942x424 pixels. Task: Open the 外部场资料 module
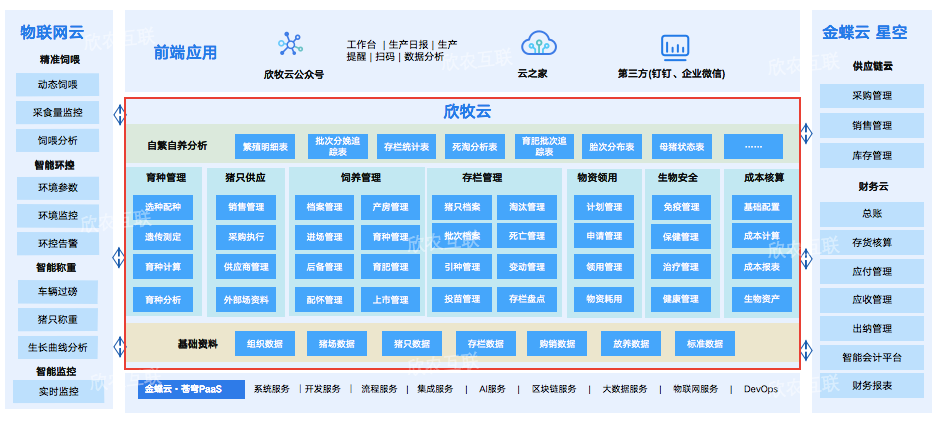pyautogui.click(x=246, y=300)
